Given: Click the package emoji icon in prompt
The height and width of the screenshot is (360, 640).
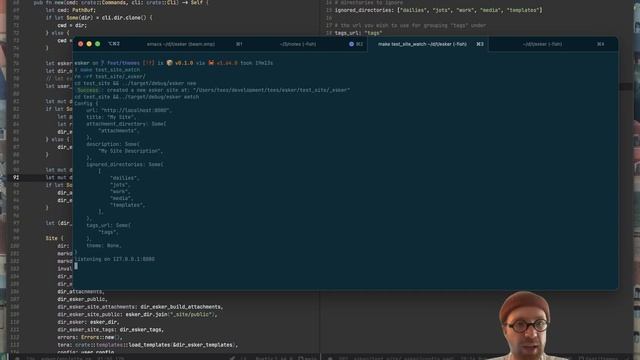Looking at the screenshot, I should pos(169,63).
